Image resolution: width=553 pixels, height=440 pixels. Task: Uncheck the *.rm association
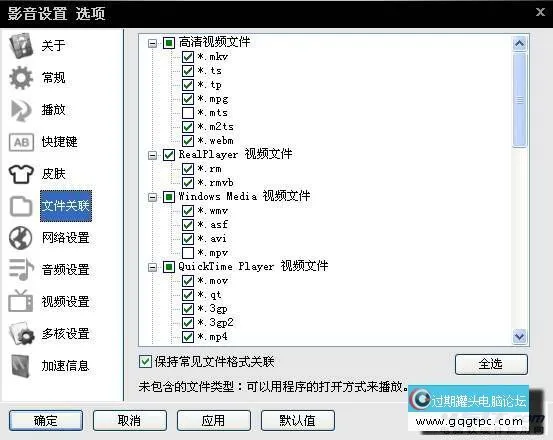pos(188,169)
